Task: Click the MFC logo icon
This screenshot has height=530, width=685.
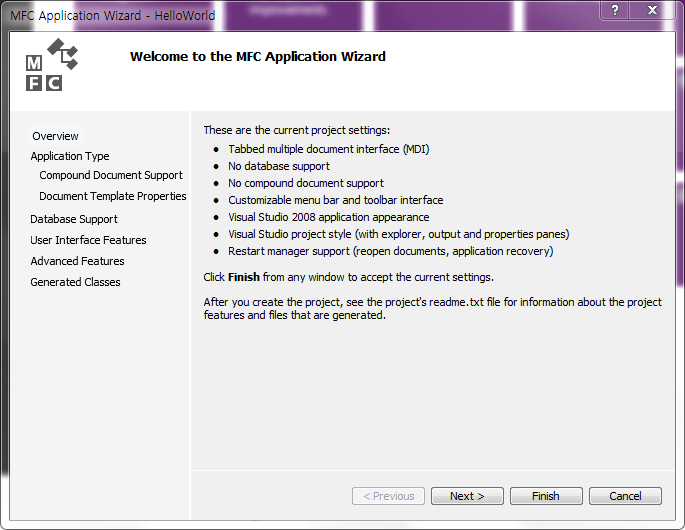Action: [52, 65]
